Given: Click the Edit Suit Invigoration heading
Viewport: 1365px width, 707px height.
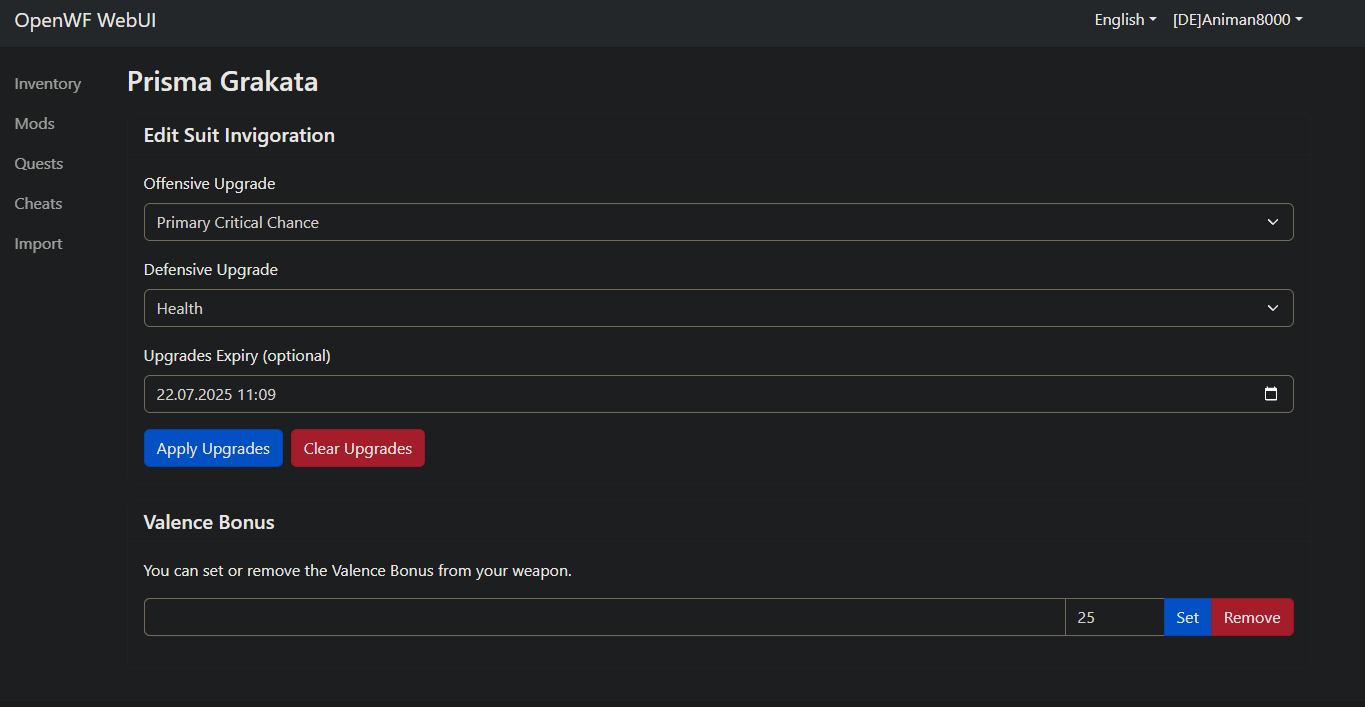Looking at the screenshot, I should tap(239, 135).
